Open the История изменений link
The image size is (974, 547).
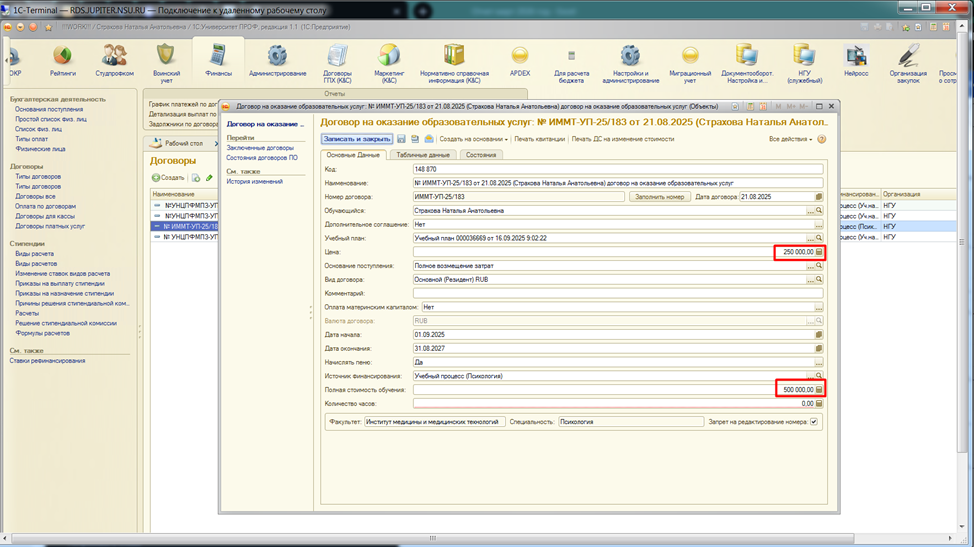pyautogui.click(x=254, y=182)
